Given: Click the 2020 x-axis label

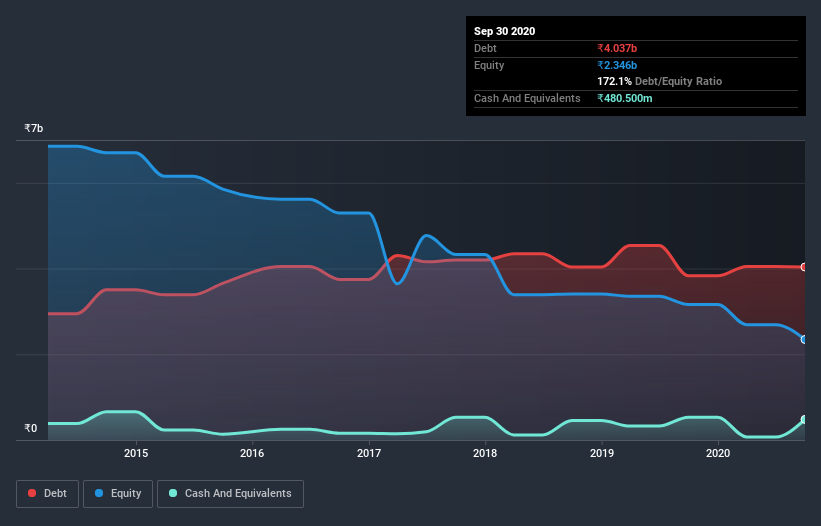Looking at the screenshot, I should coord(718,453).
